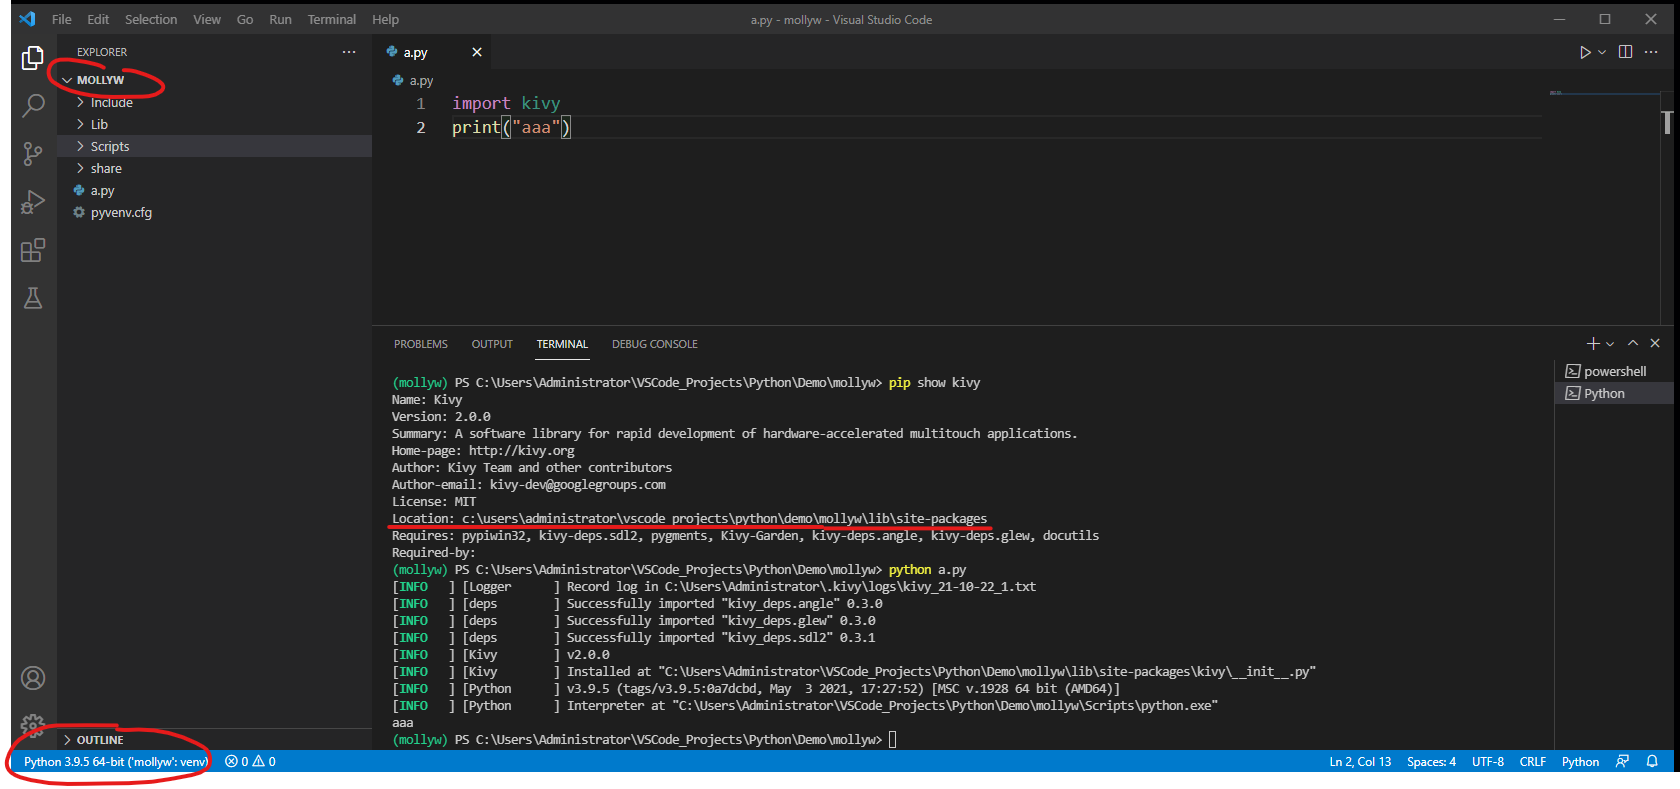Open a.py in the file explorer
This screenshot has height=789, width=1680.
click(x=214, y=190)
